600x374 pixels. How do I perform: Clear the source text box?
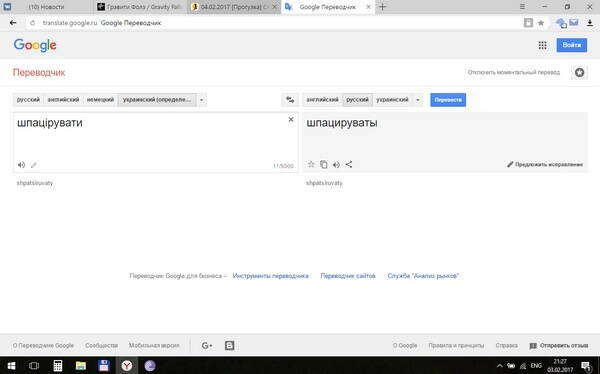(x=291, y=119)
